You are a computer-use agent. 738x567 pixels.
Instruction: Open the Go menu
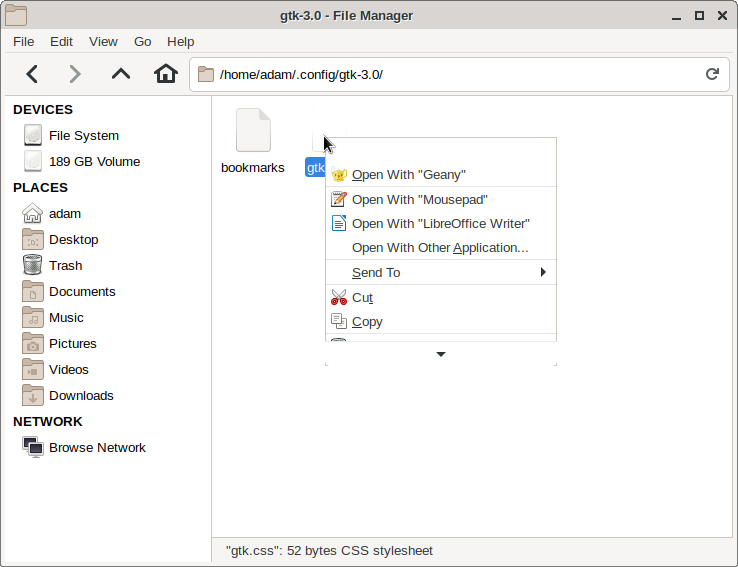(143, 41)
